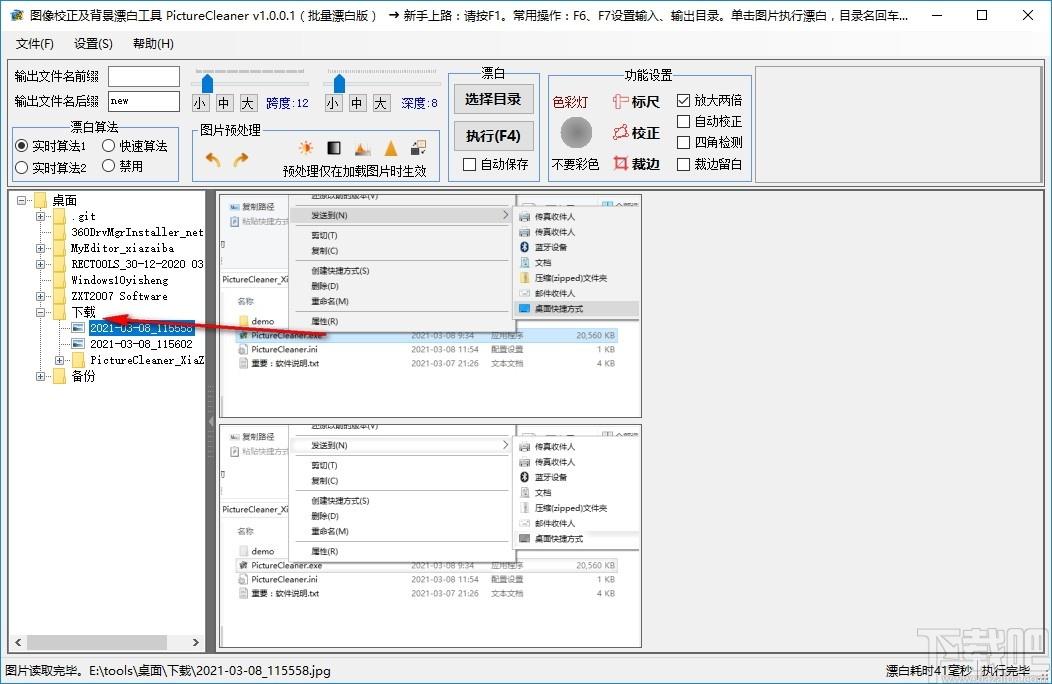
Task: Select the 禁用 algorithm option
Action: click(x=123, y=166)
